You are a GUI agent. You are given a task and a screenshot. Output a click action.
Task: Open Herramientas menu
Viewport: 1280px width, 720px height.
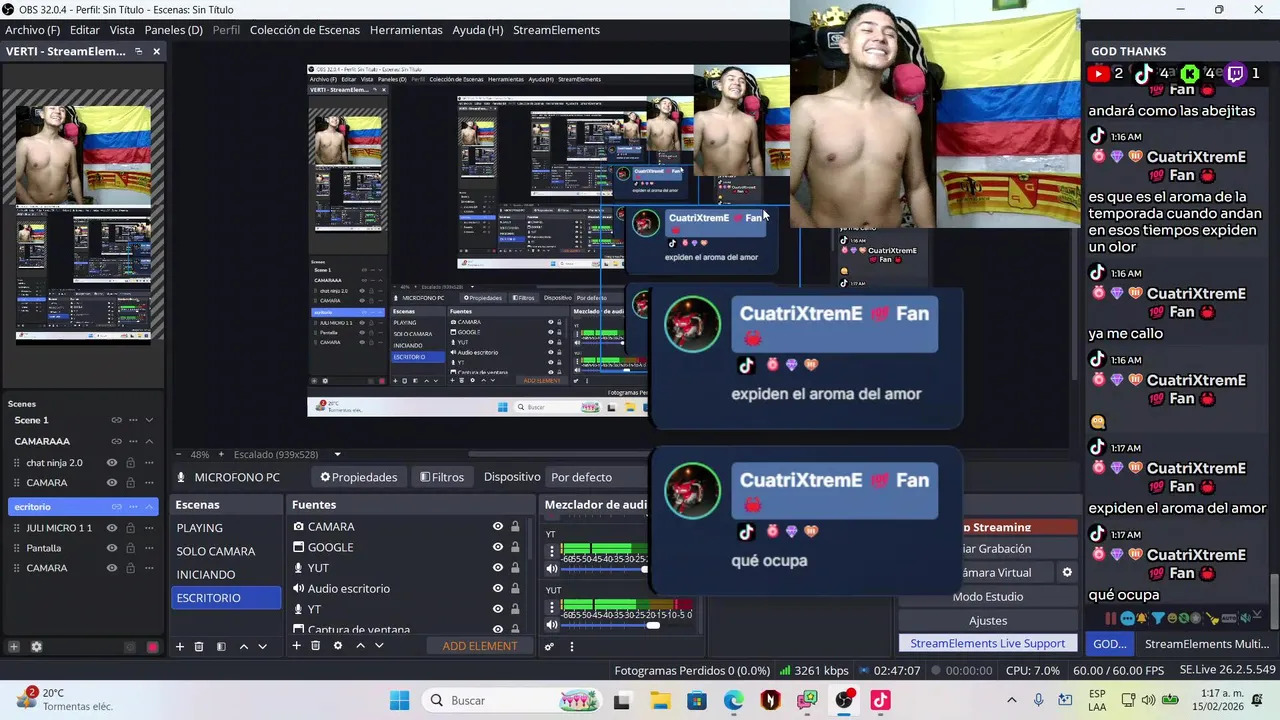tap(406, 30)
